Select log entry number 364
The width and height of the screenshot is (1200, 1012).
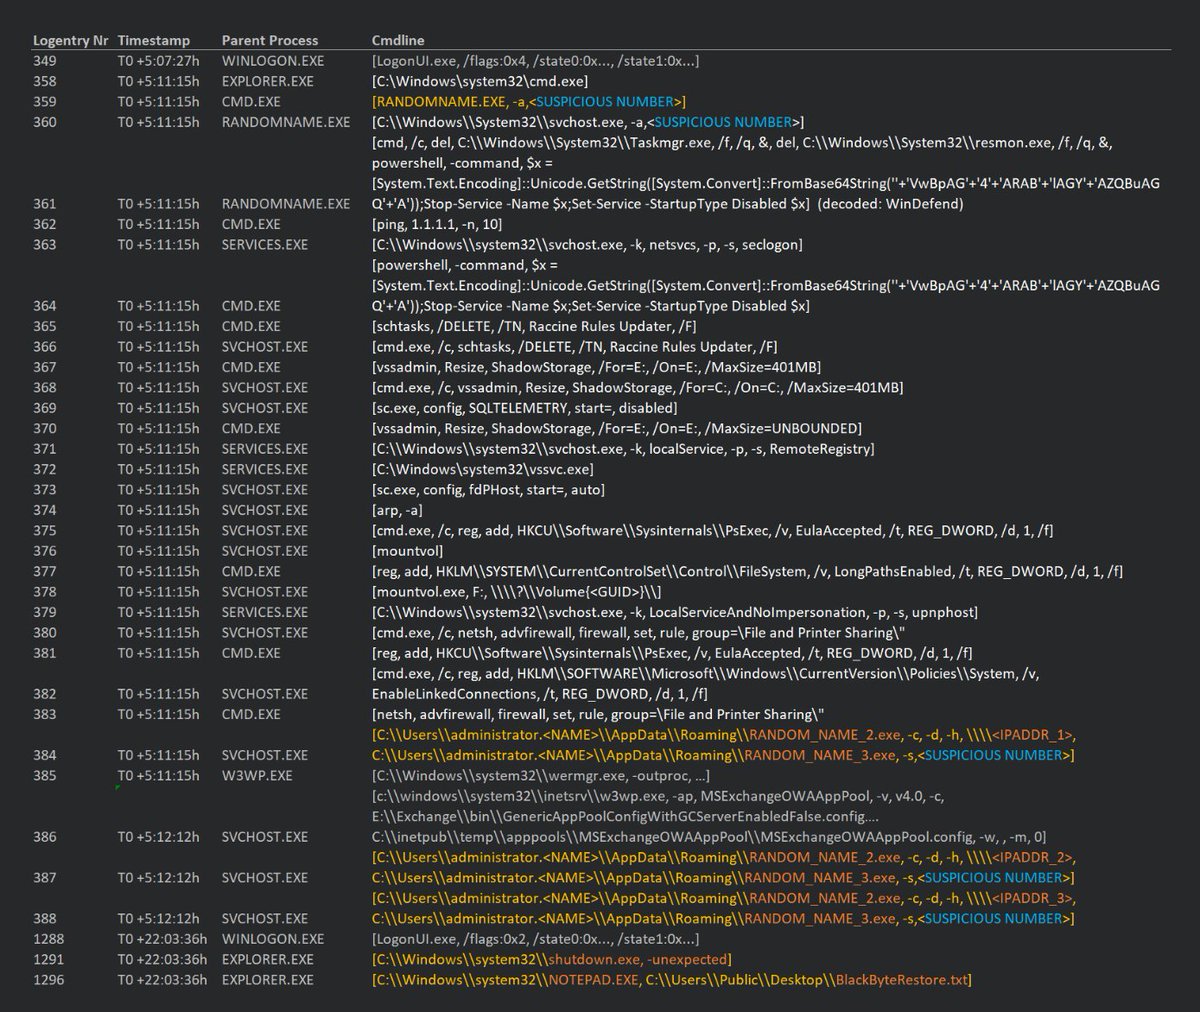[45, 306]
